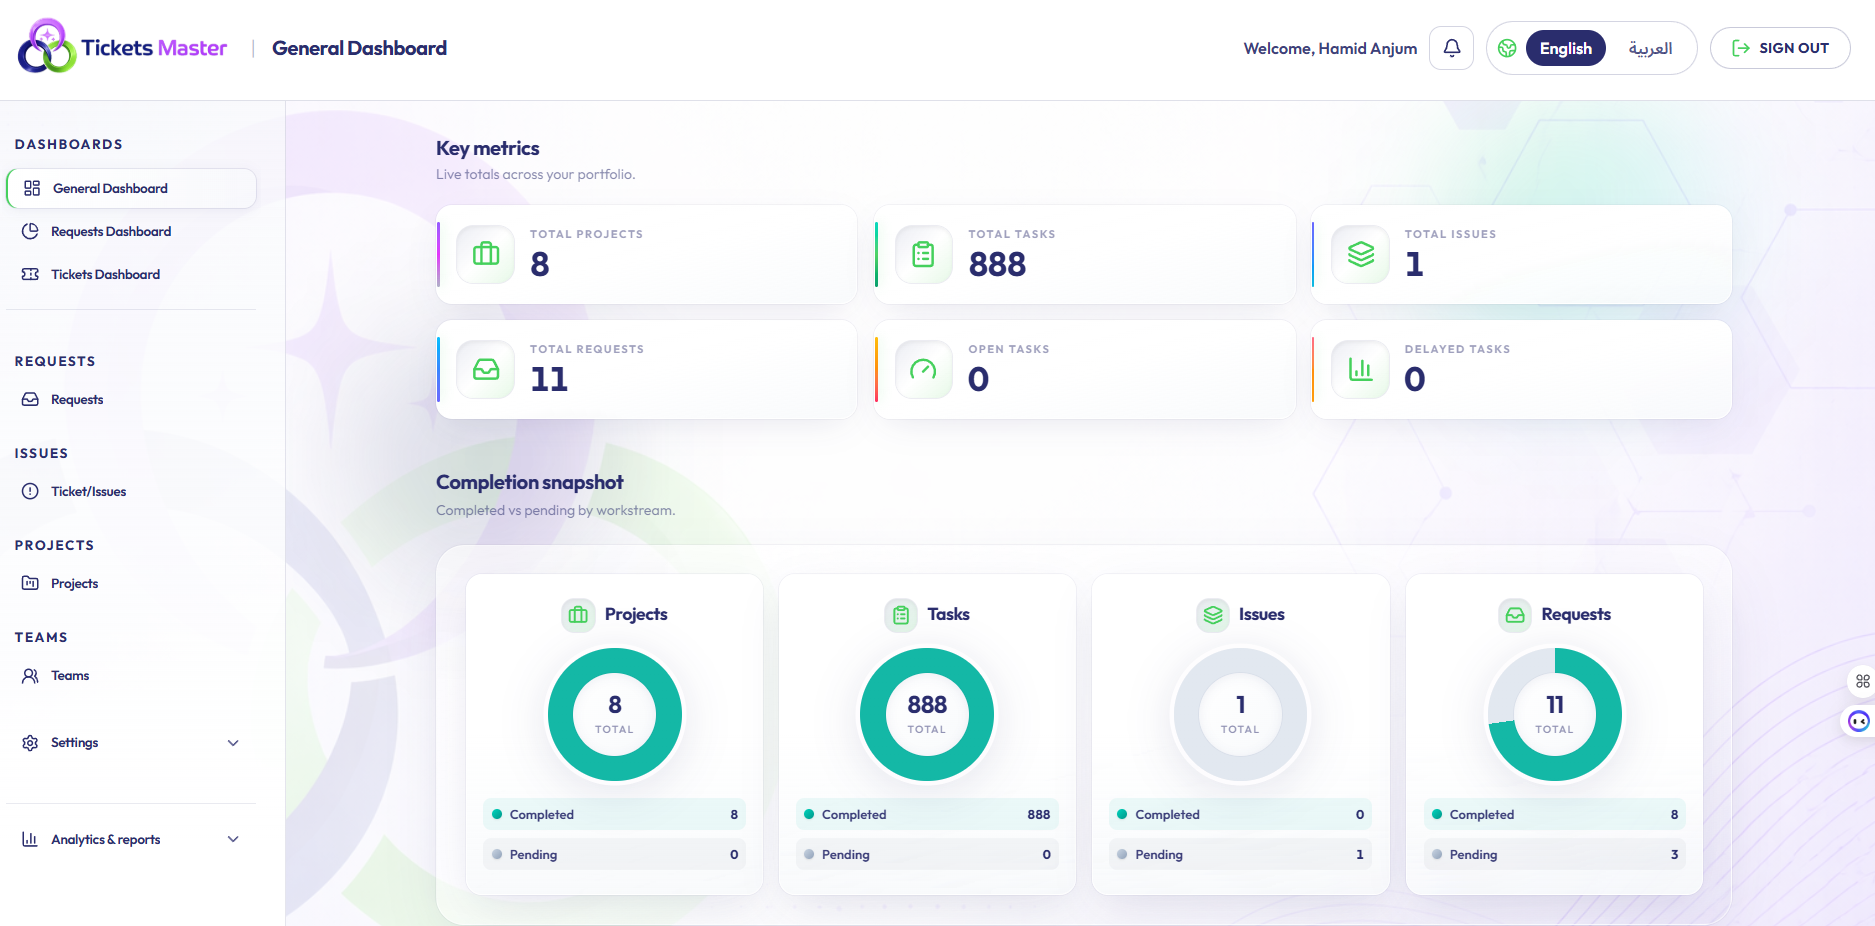Click the 'TOTAL ISSUES' label
Screen dimensions: 1875x926
click(1450, 234)
